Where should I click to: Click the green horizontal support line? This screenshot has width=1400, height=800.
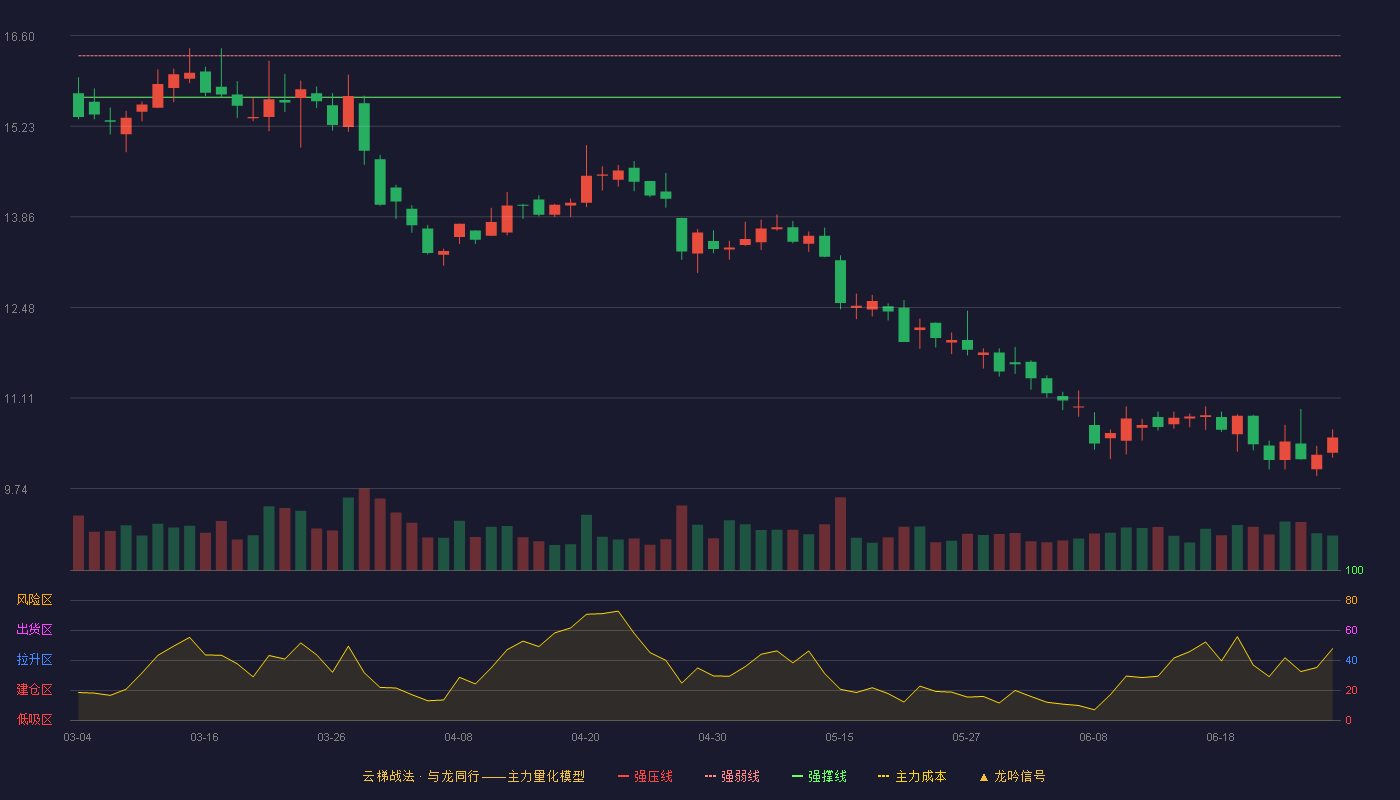click(708, 97)
